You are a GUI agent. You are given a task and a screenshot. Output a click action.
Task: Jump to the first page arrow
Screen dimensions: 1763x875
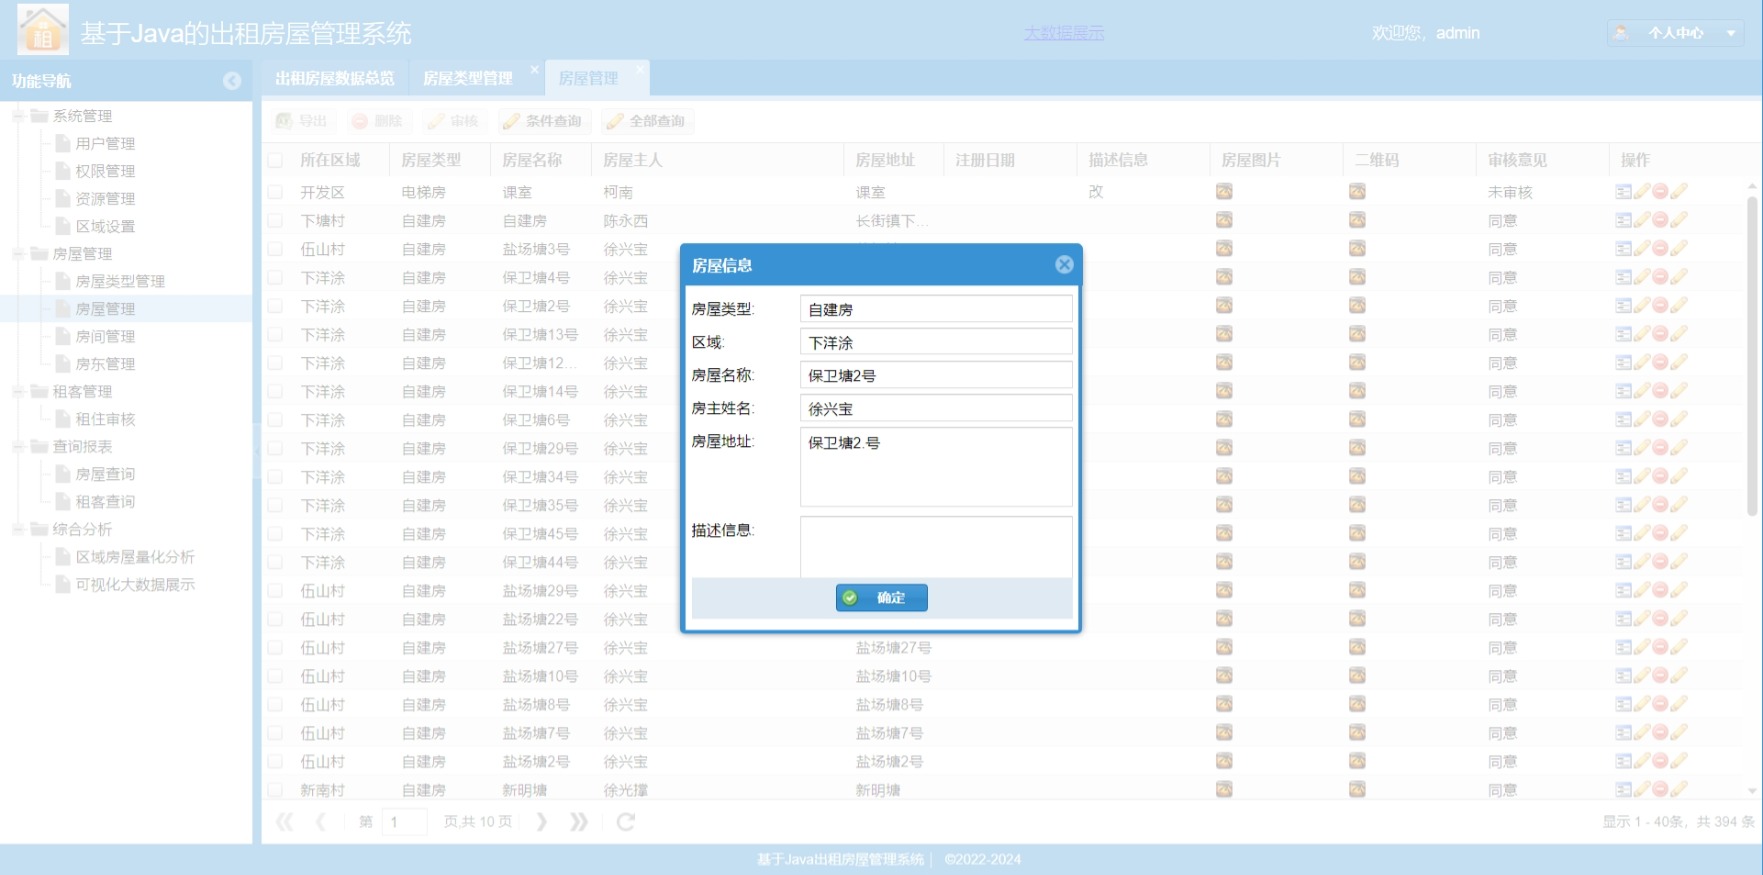point(285,822)
